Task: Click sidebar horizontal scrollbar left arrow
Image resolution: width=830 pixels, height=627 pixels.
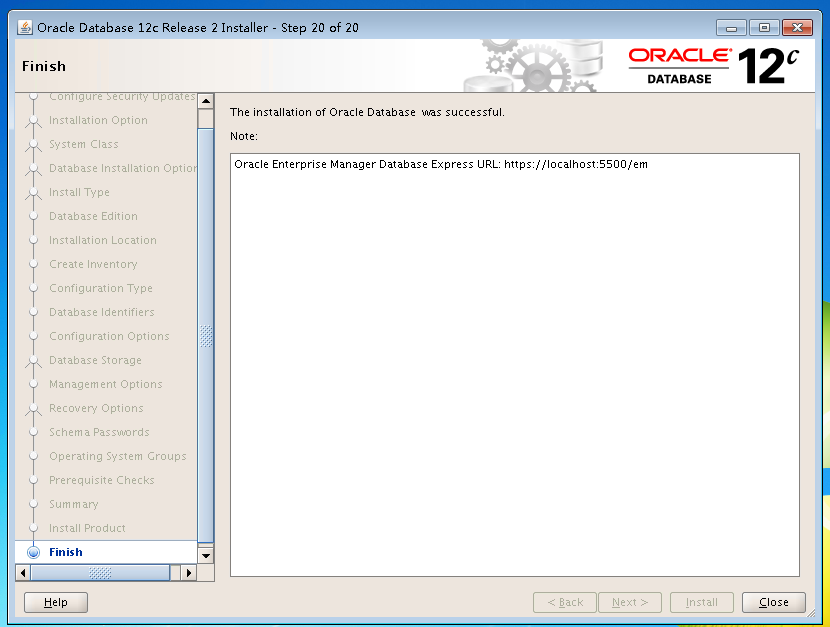Action: click(x=23, y=573)
